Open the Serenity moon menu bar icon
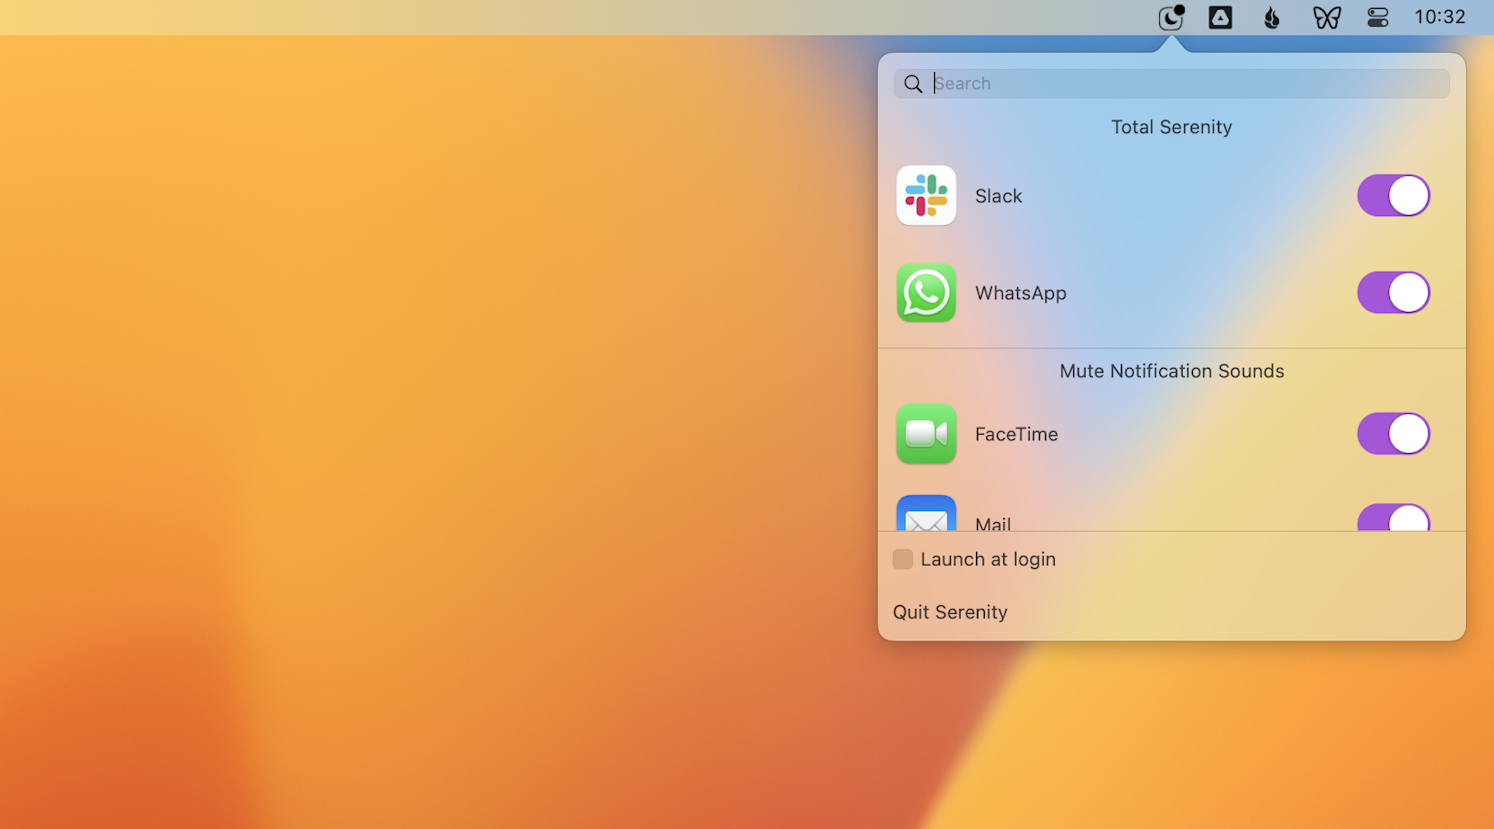 point(1170,17)
